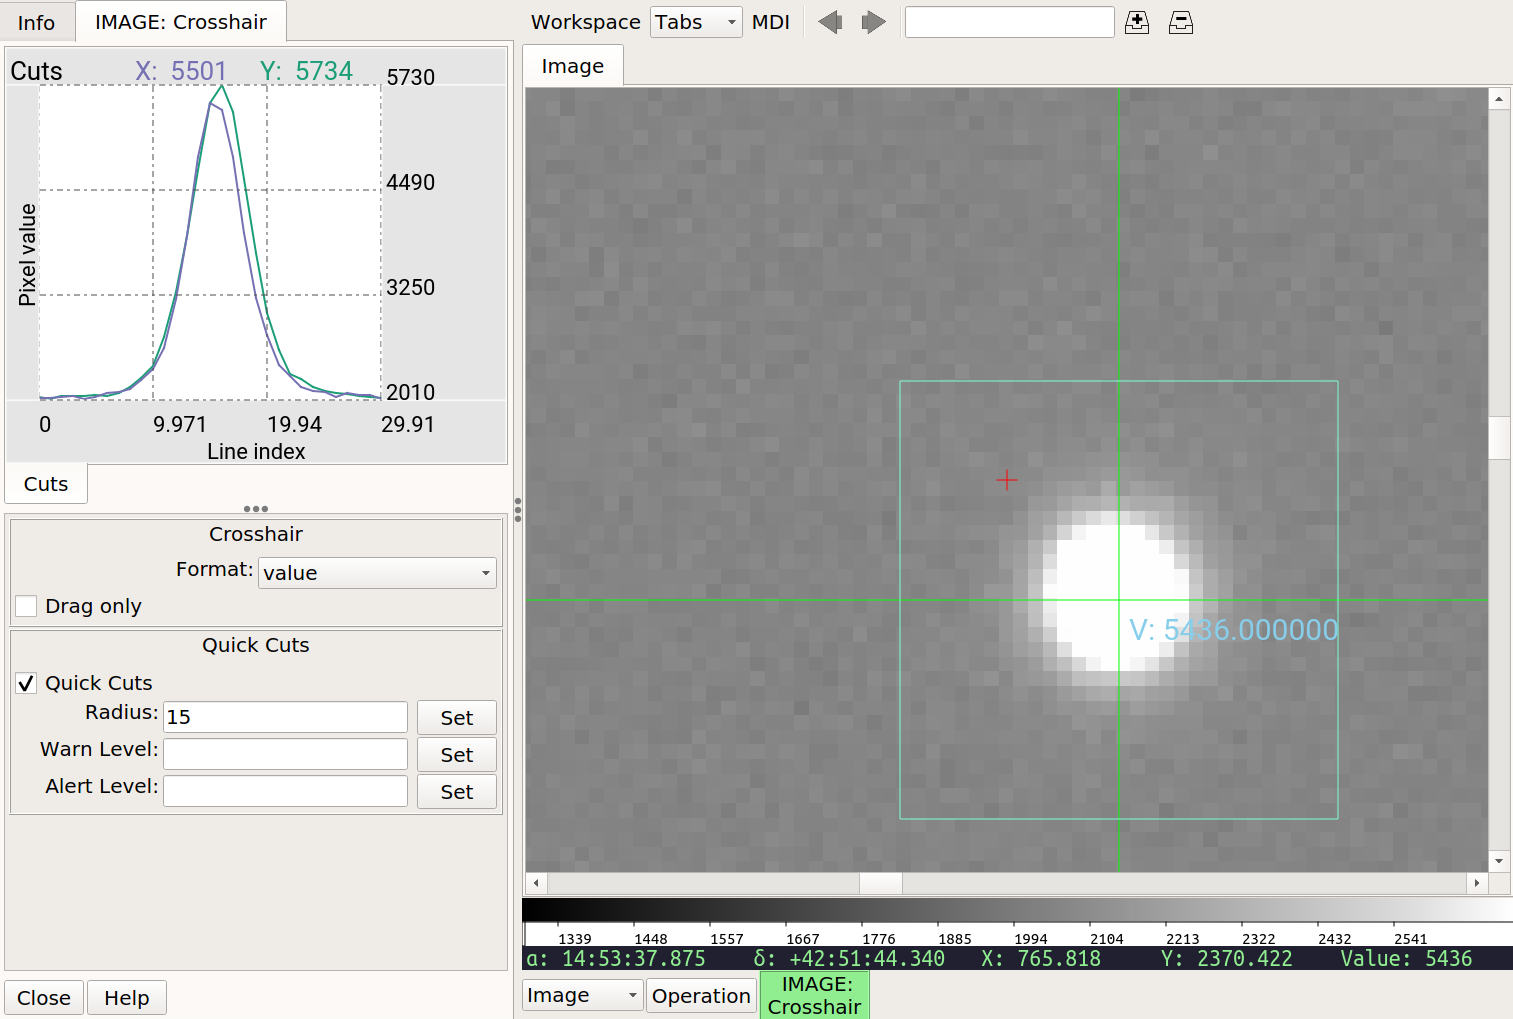Click the grayscale color bar
The width and height of the screenshot is (1513, 1019).
click(1017, 909)
